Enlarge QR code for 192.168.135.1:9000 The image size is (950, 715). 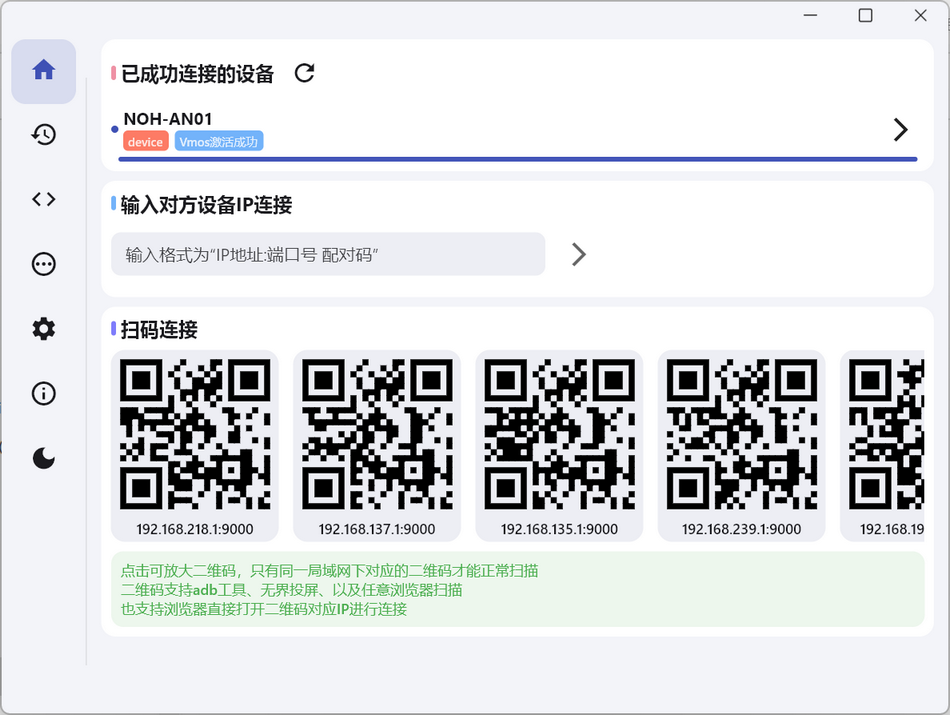click(x=559, y=435)
